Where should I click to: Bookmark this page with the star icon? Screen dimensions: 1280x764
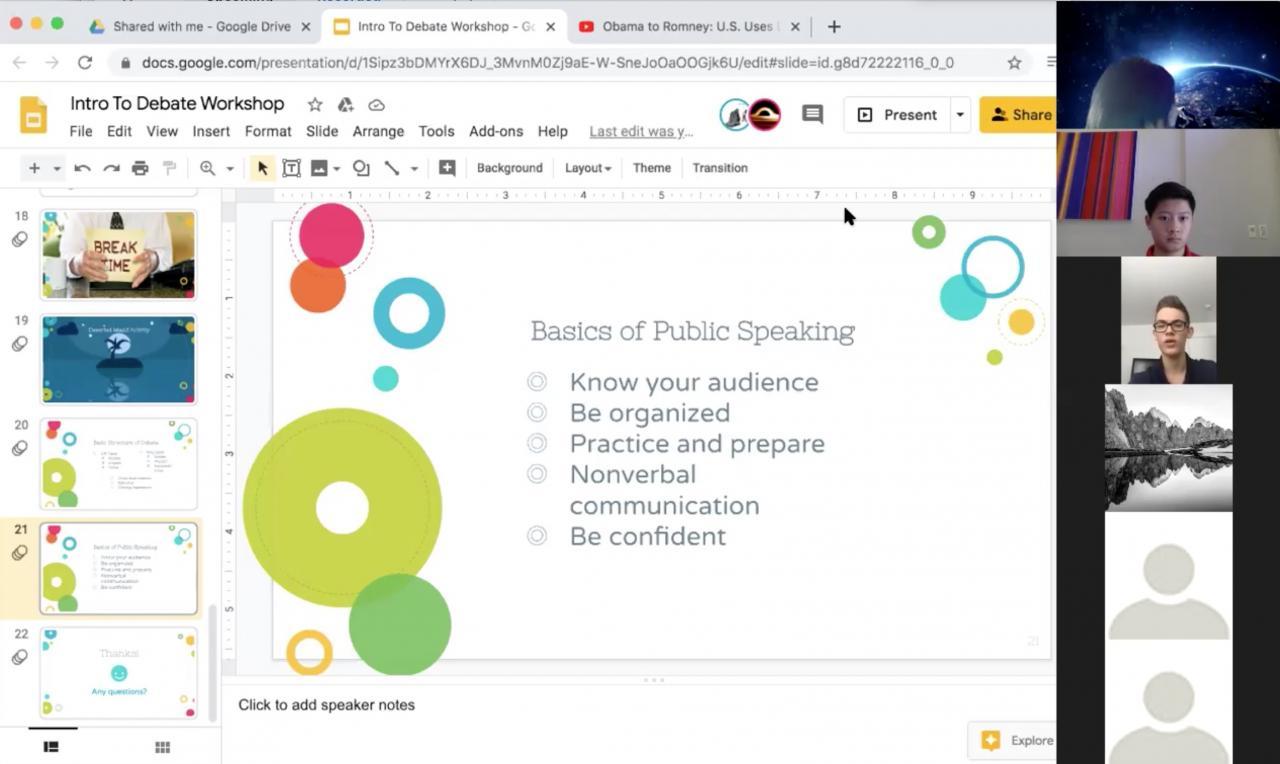coord(1014,63)
